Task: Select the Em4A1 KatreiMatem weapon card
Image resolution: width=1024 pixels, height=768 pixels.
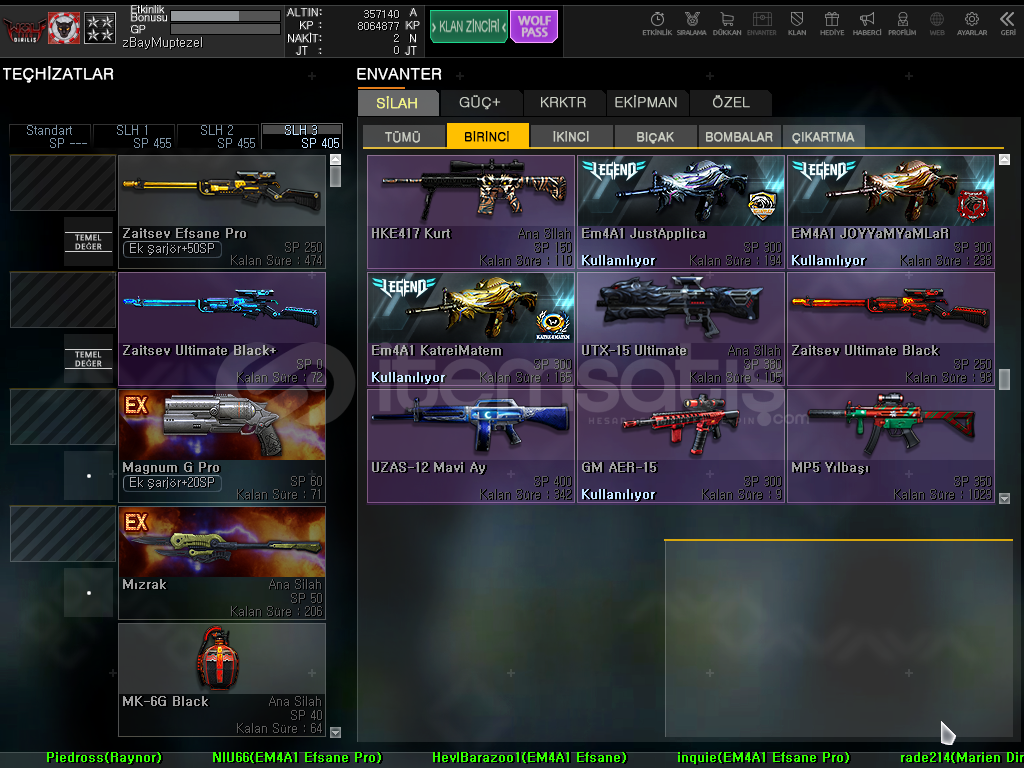Action: point(471,329)
